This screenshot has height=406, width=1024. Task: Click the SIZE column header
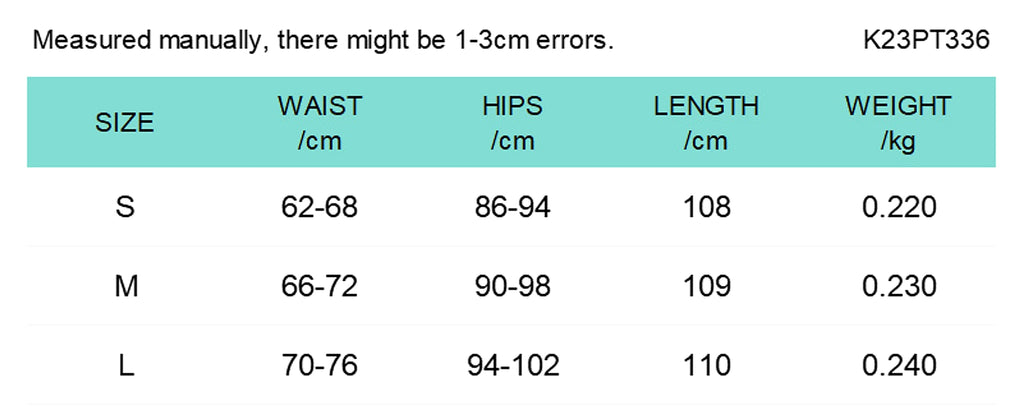(125, 123)
